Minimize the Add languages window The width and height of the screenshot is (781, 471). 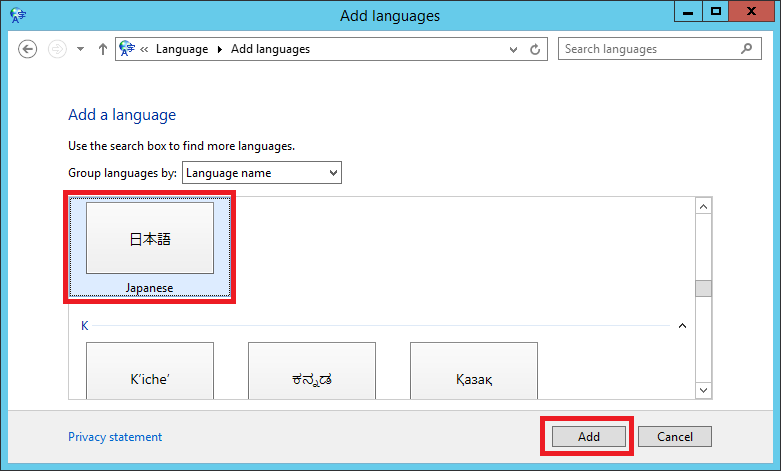point(688,11)
